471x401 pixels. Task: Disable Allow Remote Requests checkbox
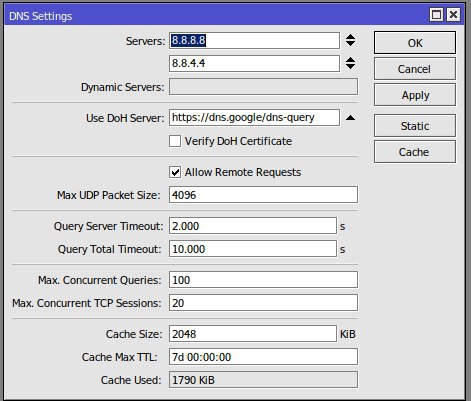tap(175, 172)
